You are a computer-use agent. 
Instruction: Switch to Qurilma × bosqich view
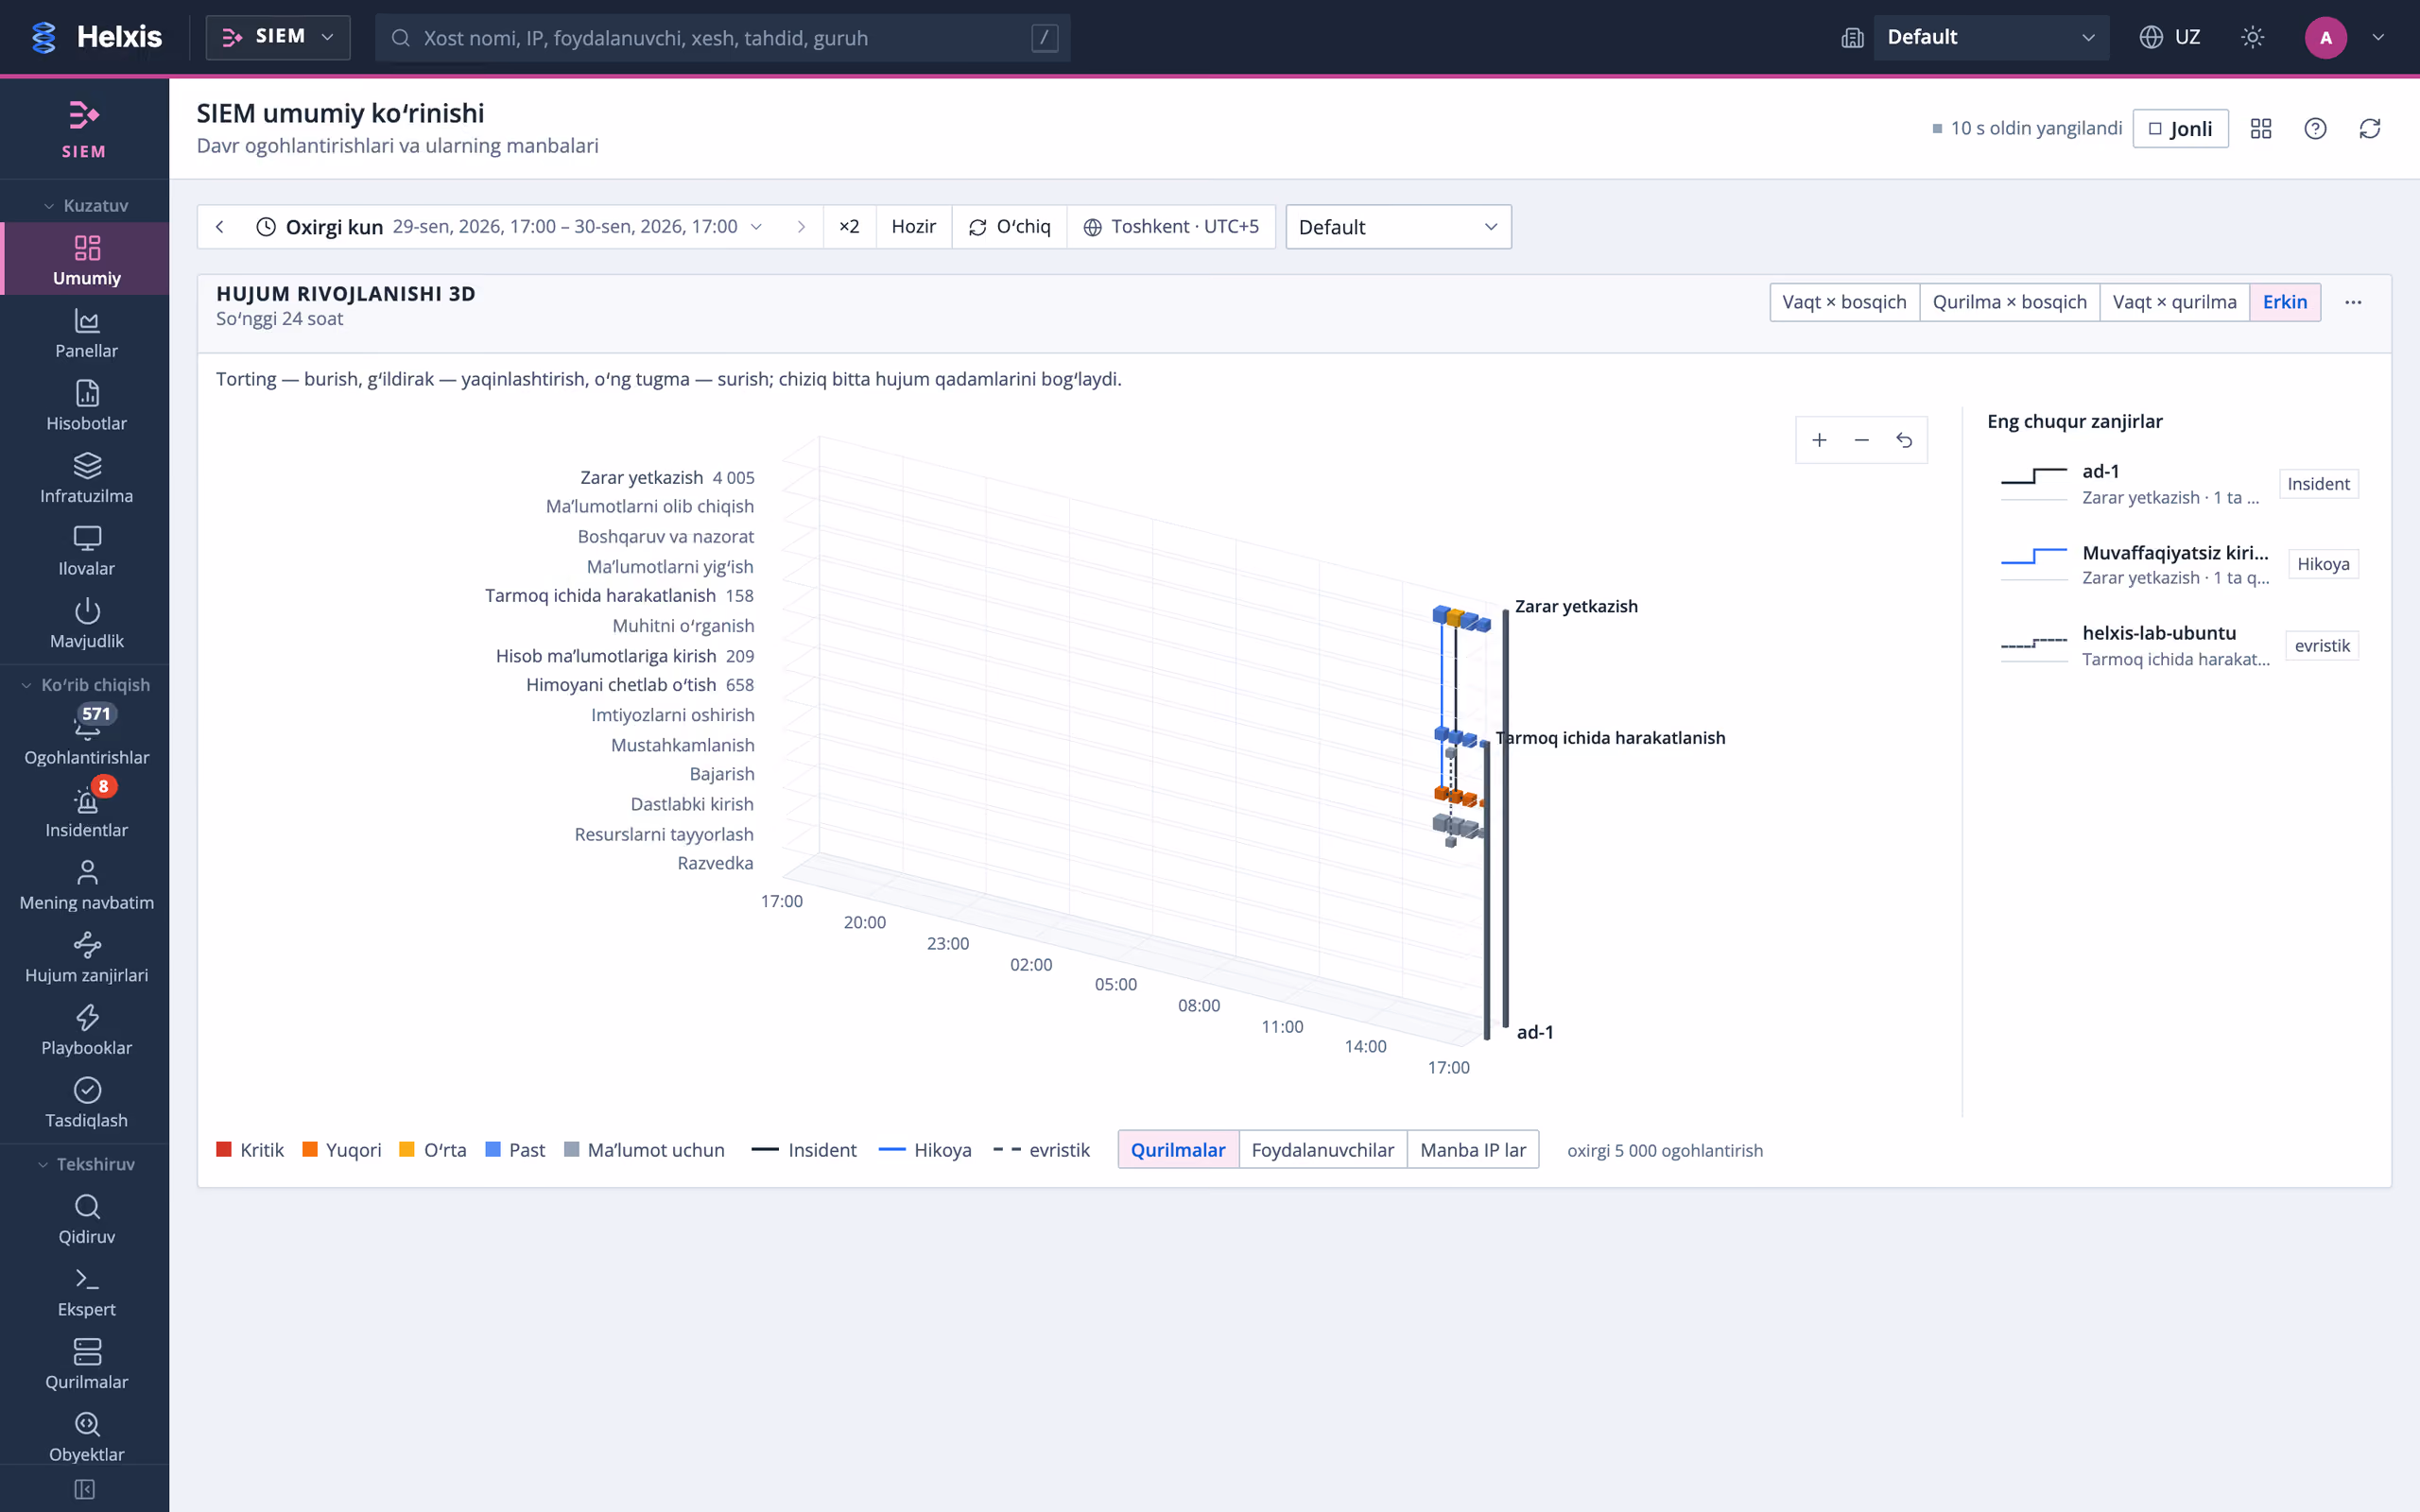(2009, 302)
